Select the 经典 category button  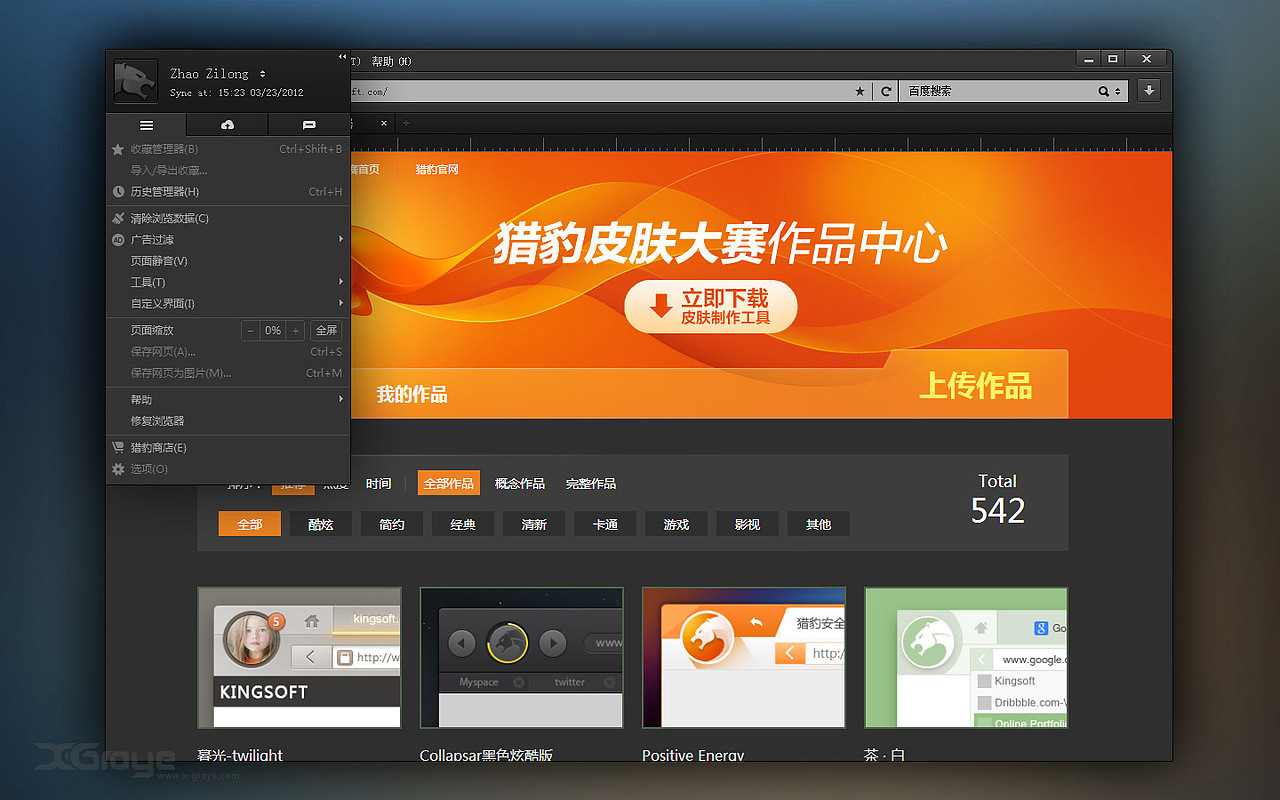click(463, 524)
